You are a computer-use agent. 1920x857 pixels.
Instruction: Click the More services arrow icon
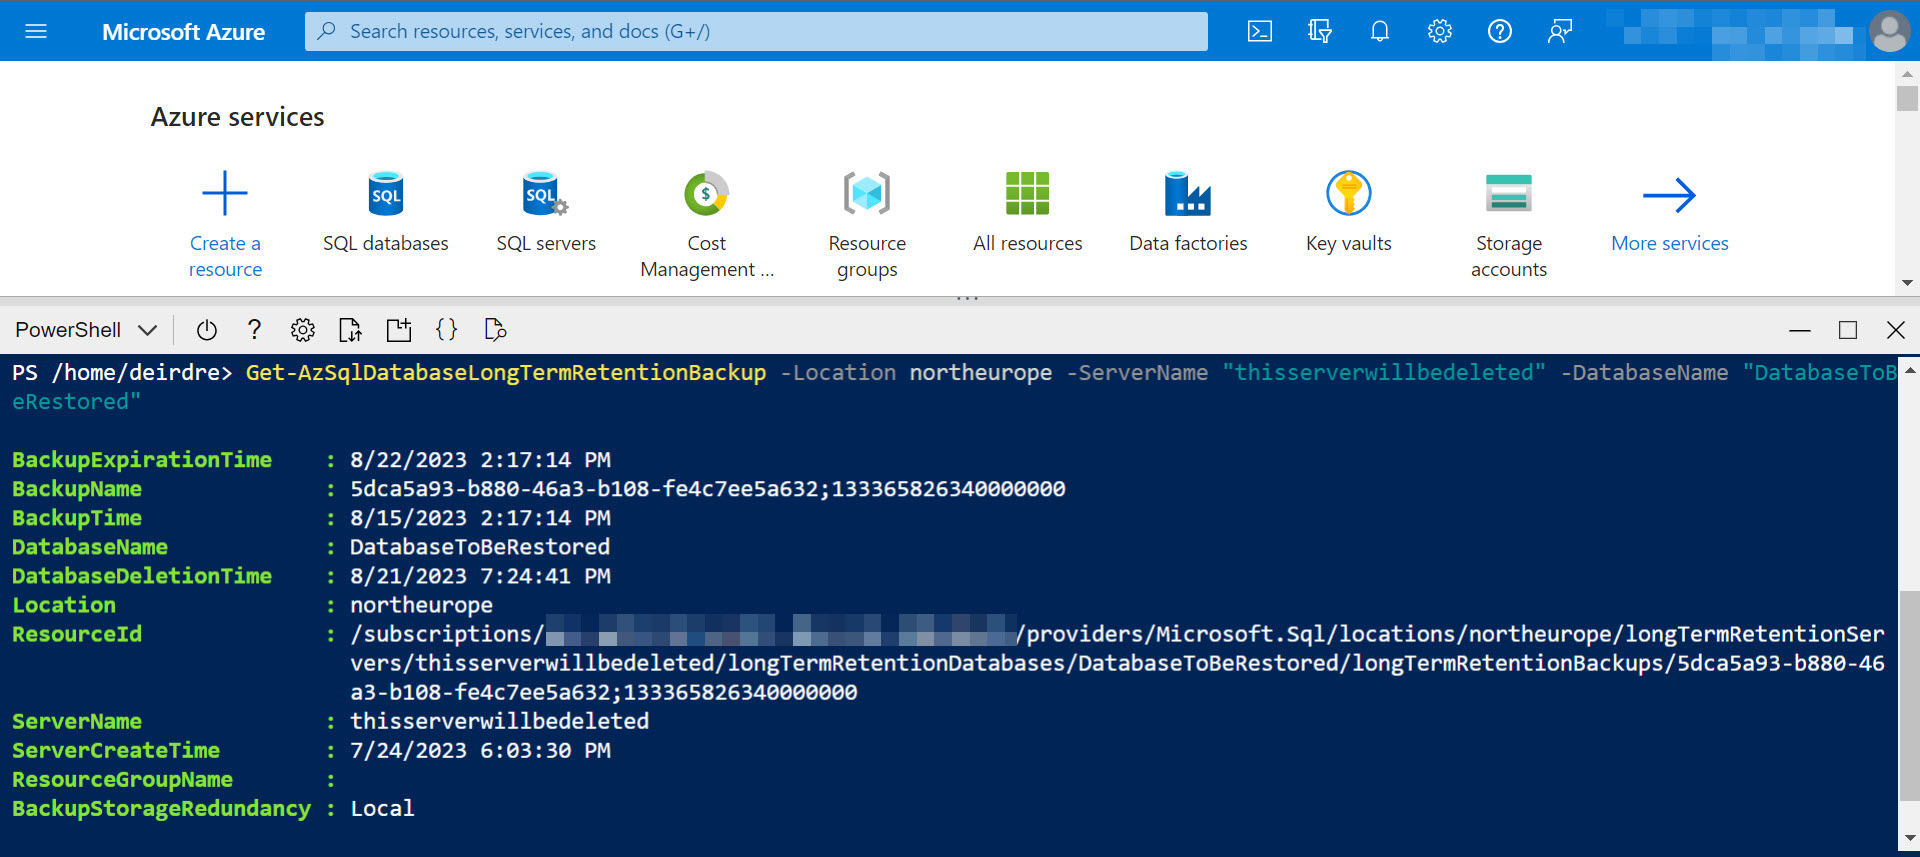(1670, 195)
